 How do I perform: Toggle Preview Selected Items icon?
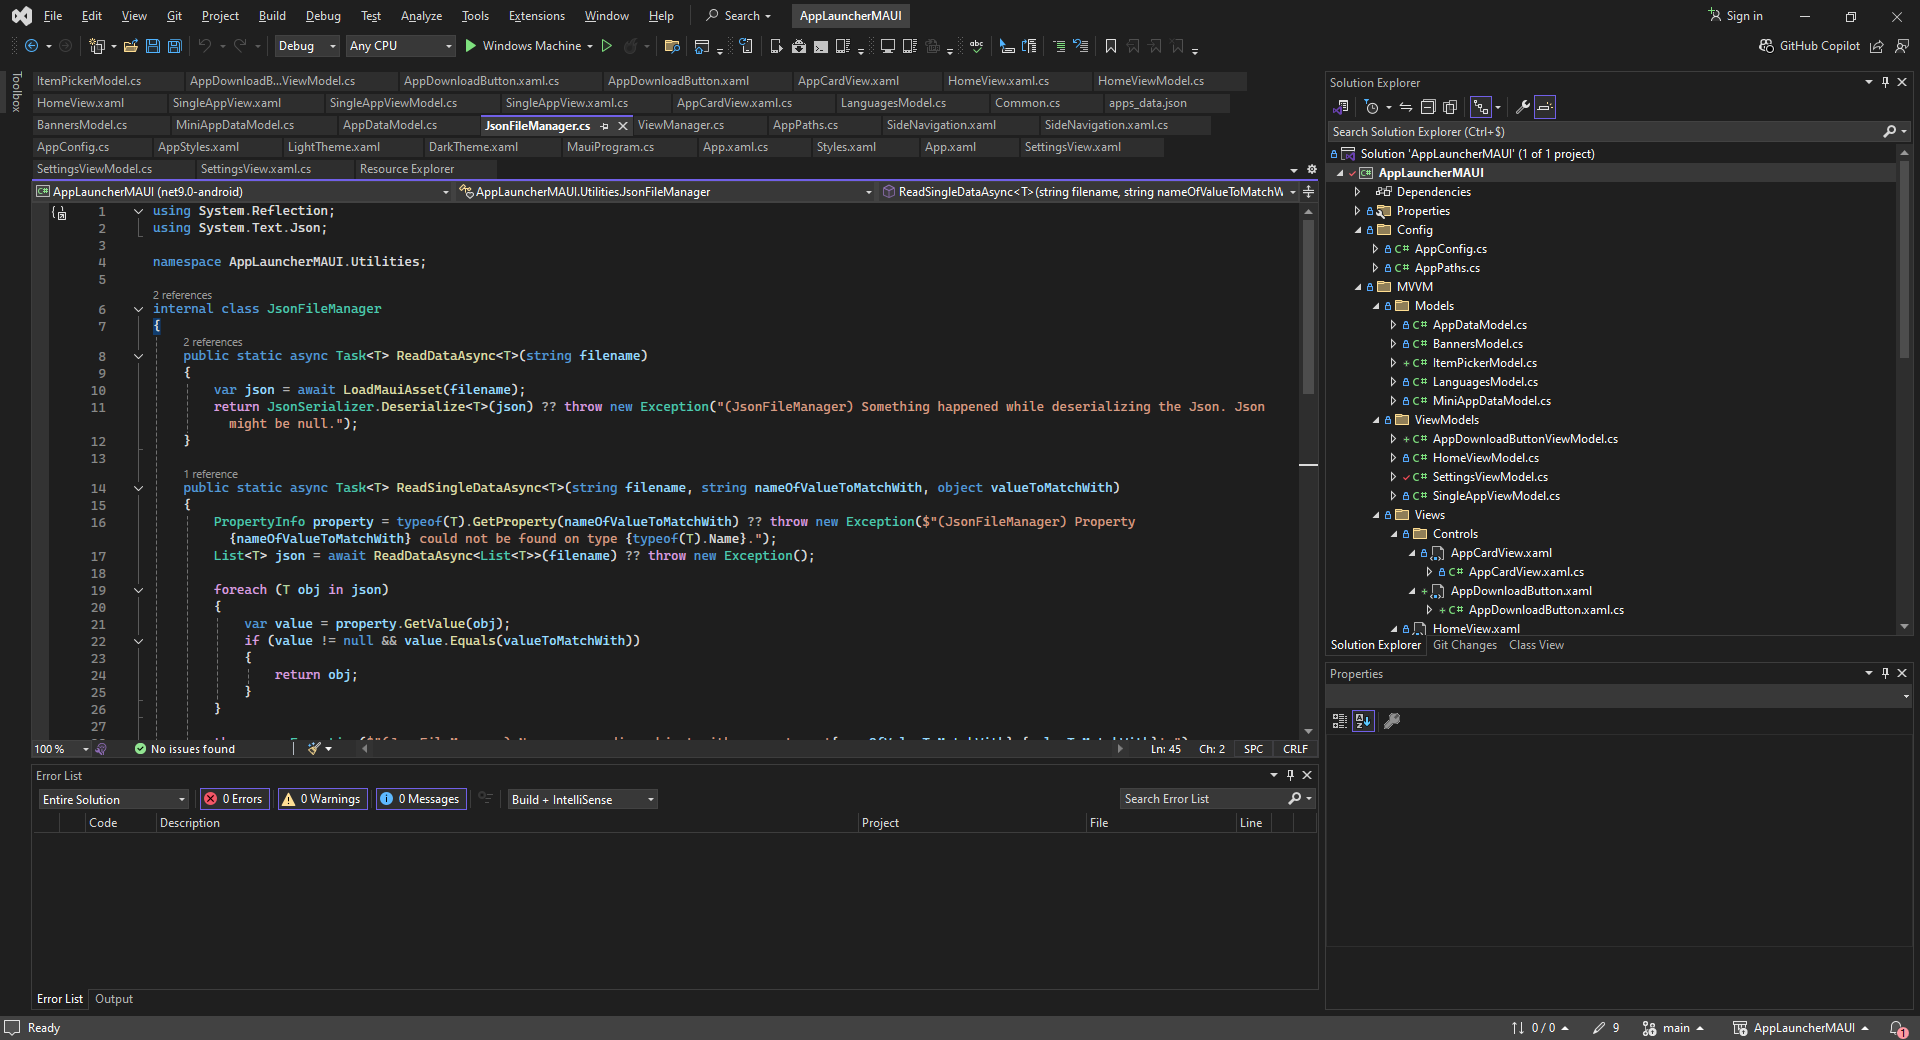point(1545,107)
